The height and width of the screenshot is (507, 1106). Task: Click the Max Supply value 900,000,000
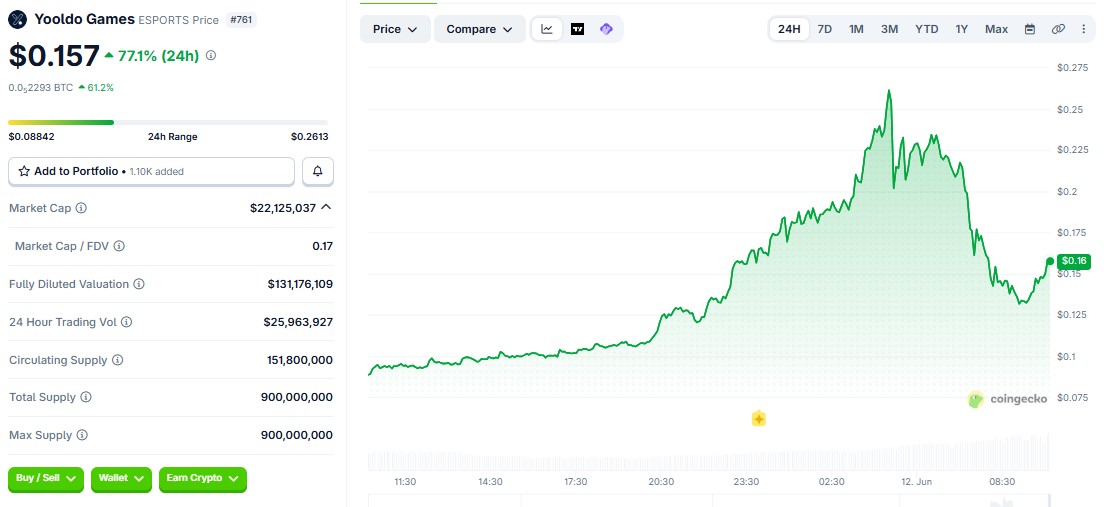point(297,436)
